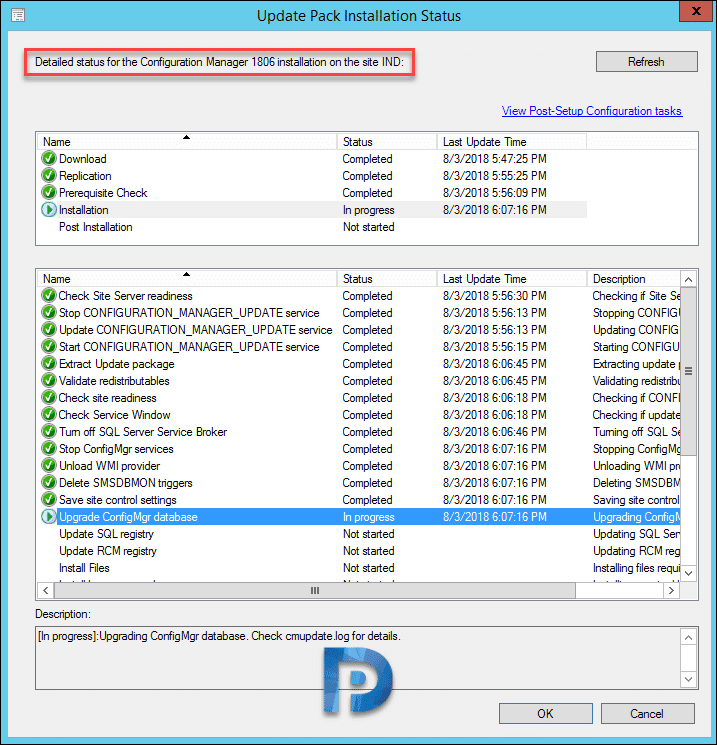The image size is (717, 745).
Task: Click check icon for Turn off SQL Server Service Broker
Action: pyautogui.click(x=48, y=432)
